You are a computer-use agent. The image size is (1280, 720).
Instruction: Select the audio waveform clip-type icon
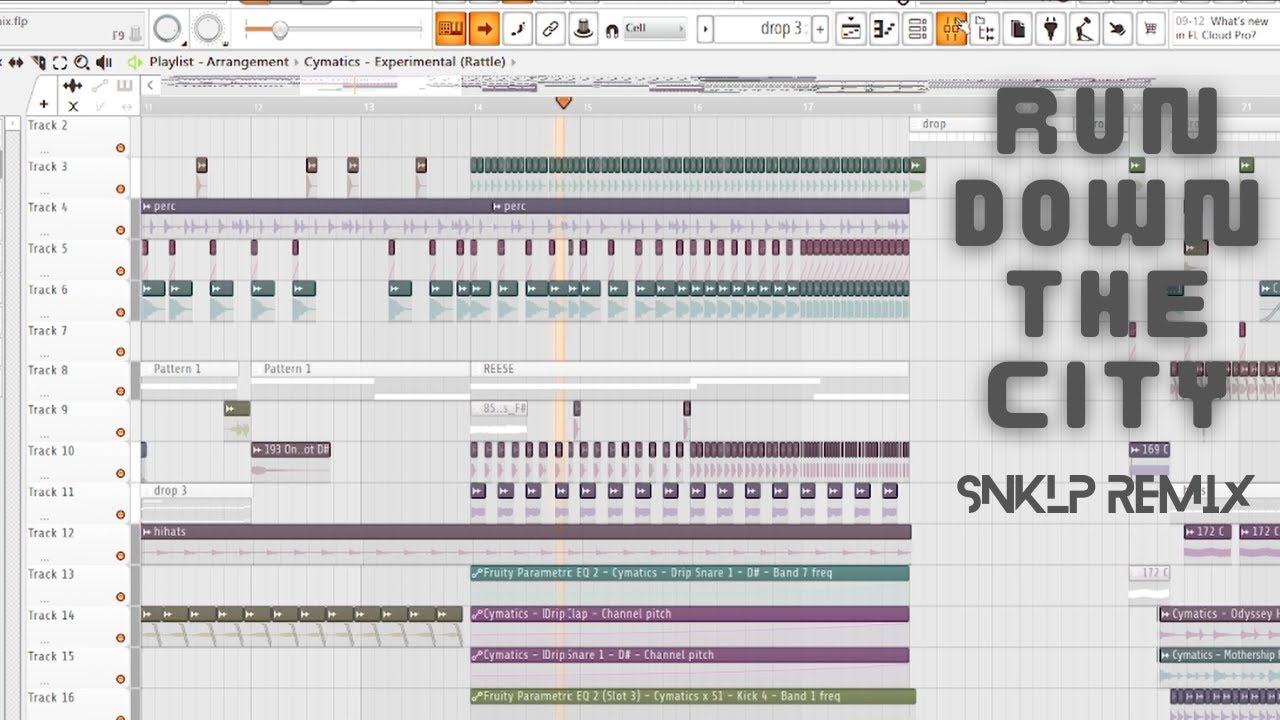tap(73, 86)
